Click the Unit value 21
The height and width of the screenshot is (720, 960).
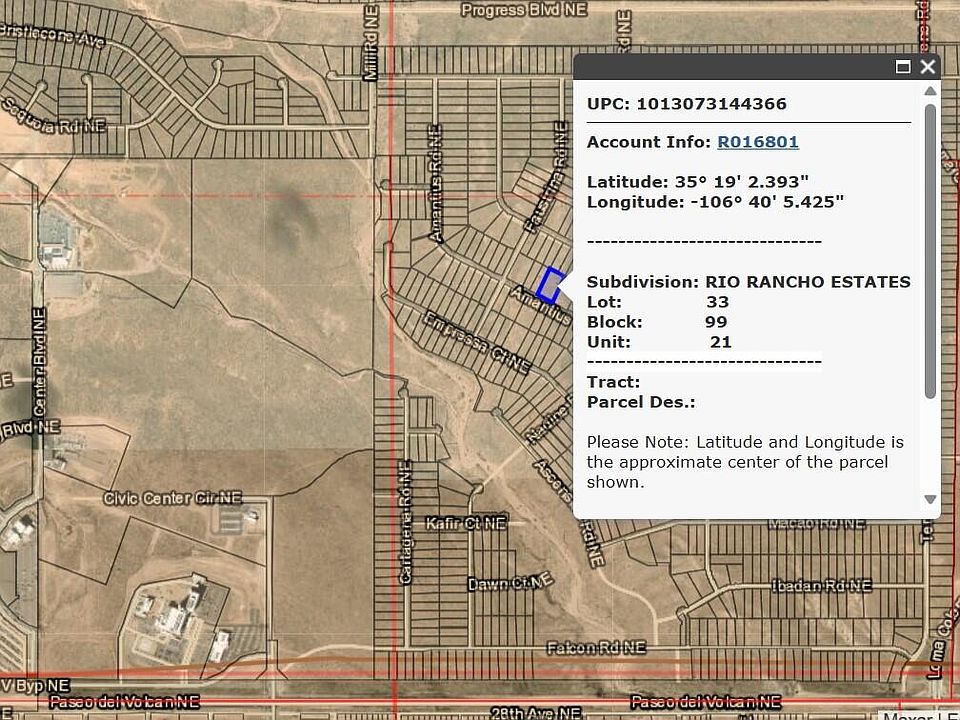coord(721,342)
